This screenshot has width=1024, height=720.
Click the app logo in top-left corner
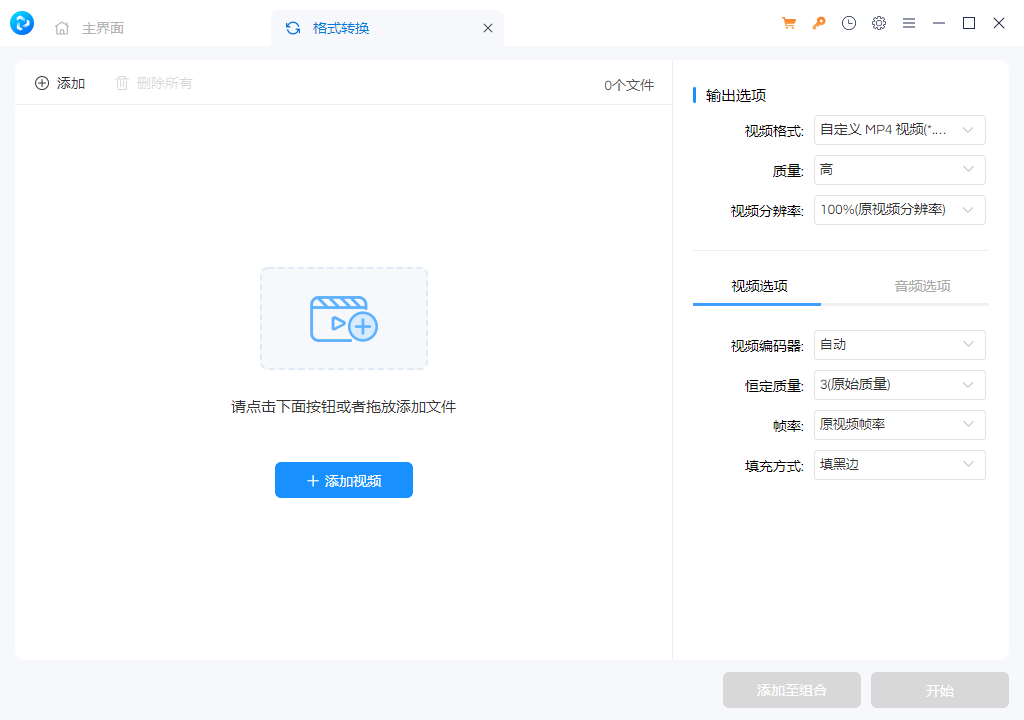pos(21,23)
